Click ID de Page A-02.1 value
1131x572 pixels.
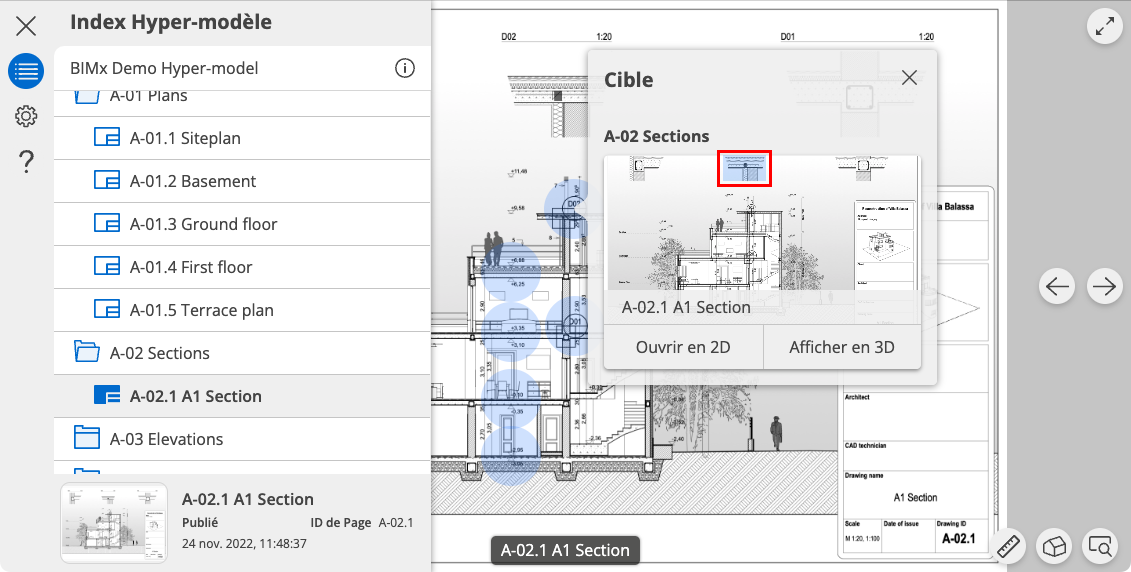396,523
